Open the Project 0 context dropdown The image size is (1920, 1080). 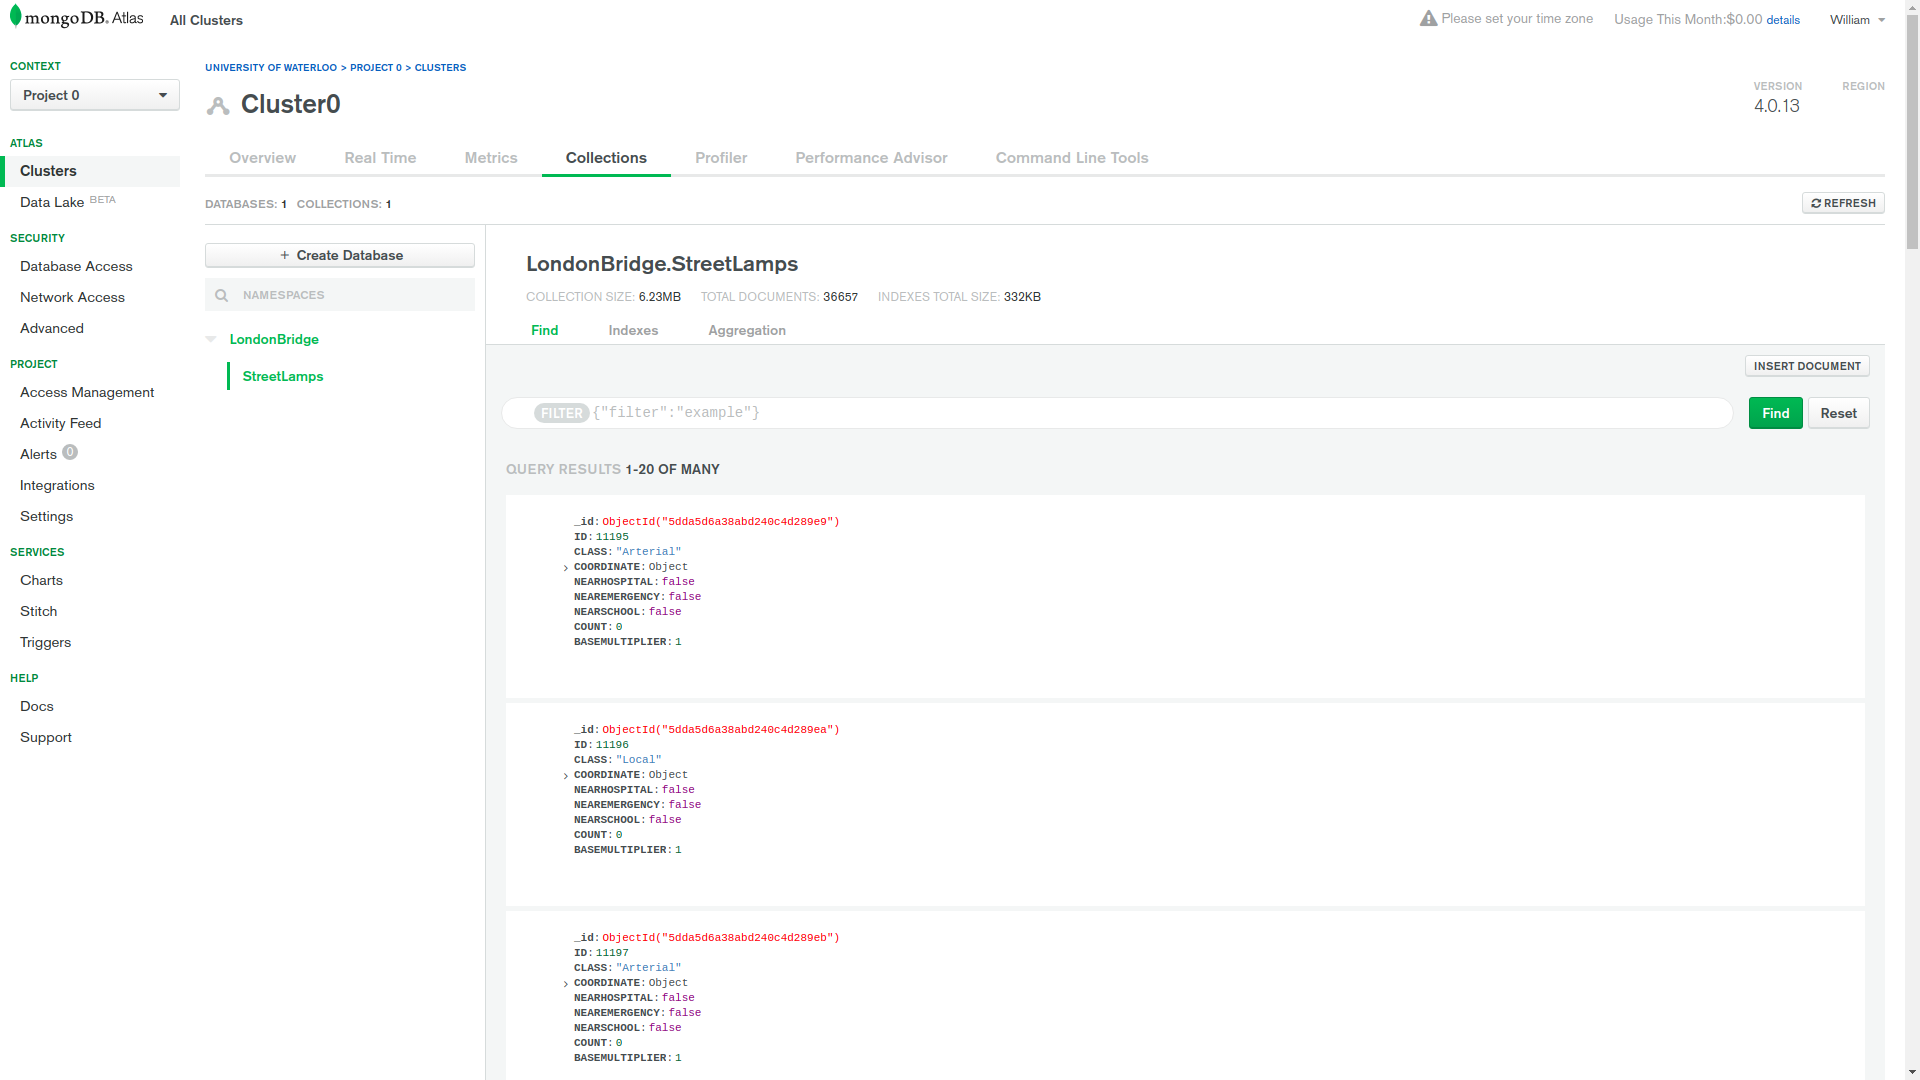pos(95,95)
